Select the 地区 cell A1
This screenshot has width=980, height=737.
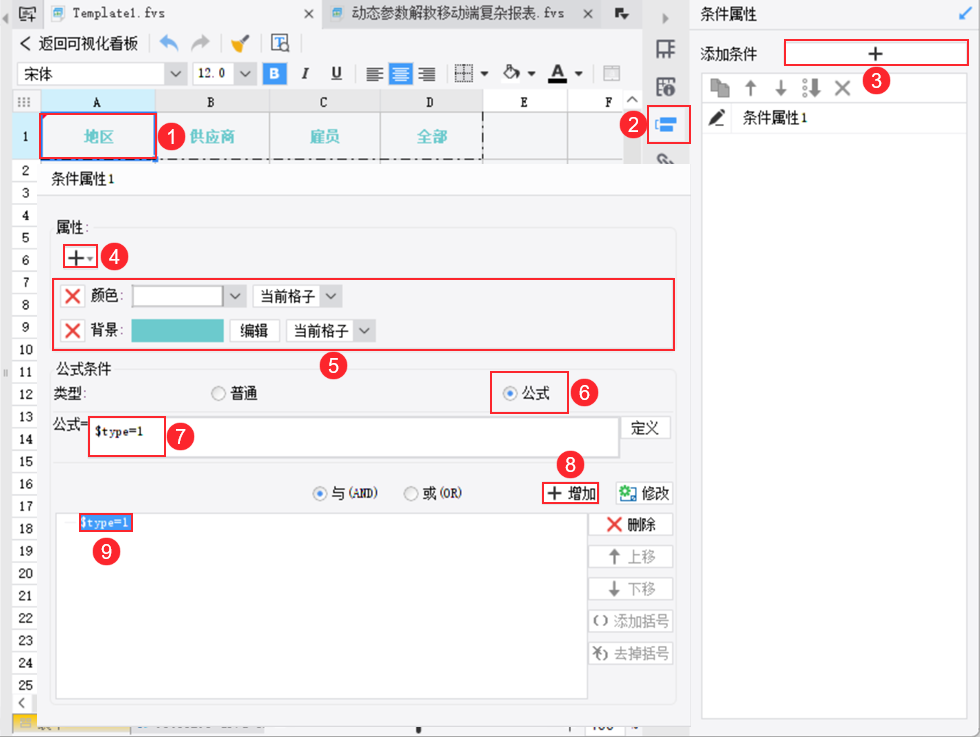(x=98, y=136)
